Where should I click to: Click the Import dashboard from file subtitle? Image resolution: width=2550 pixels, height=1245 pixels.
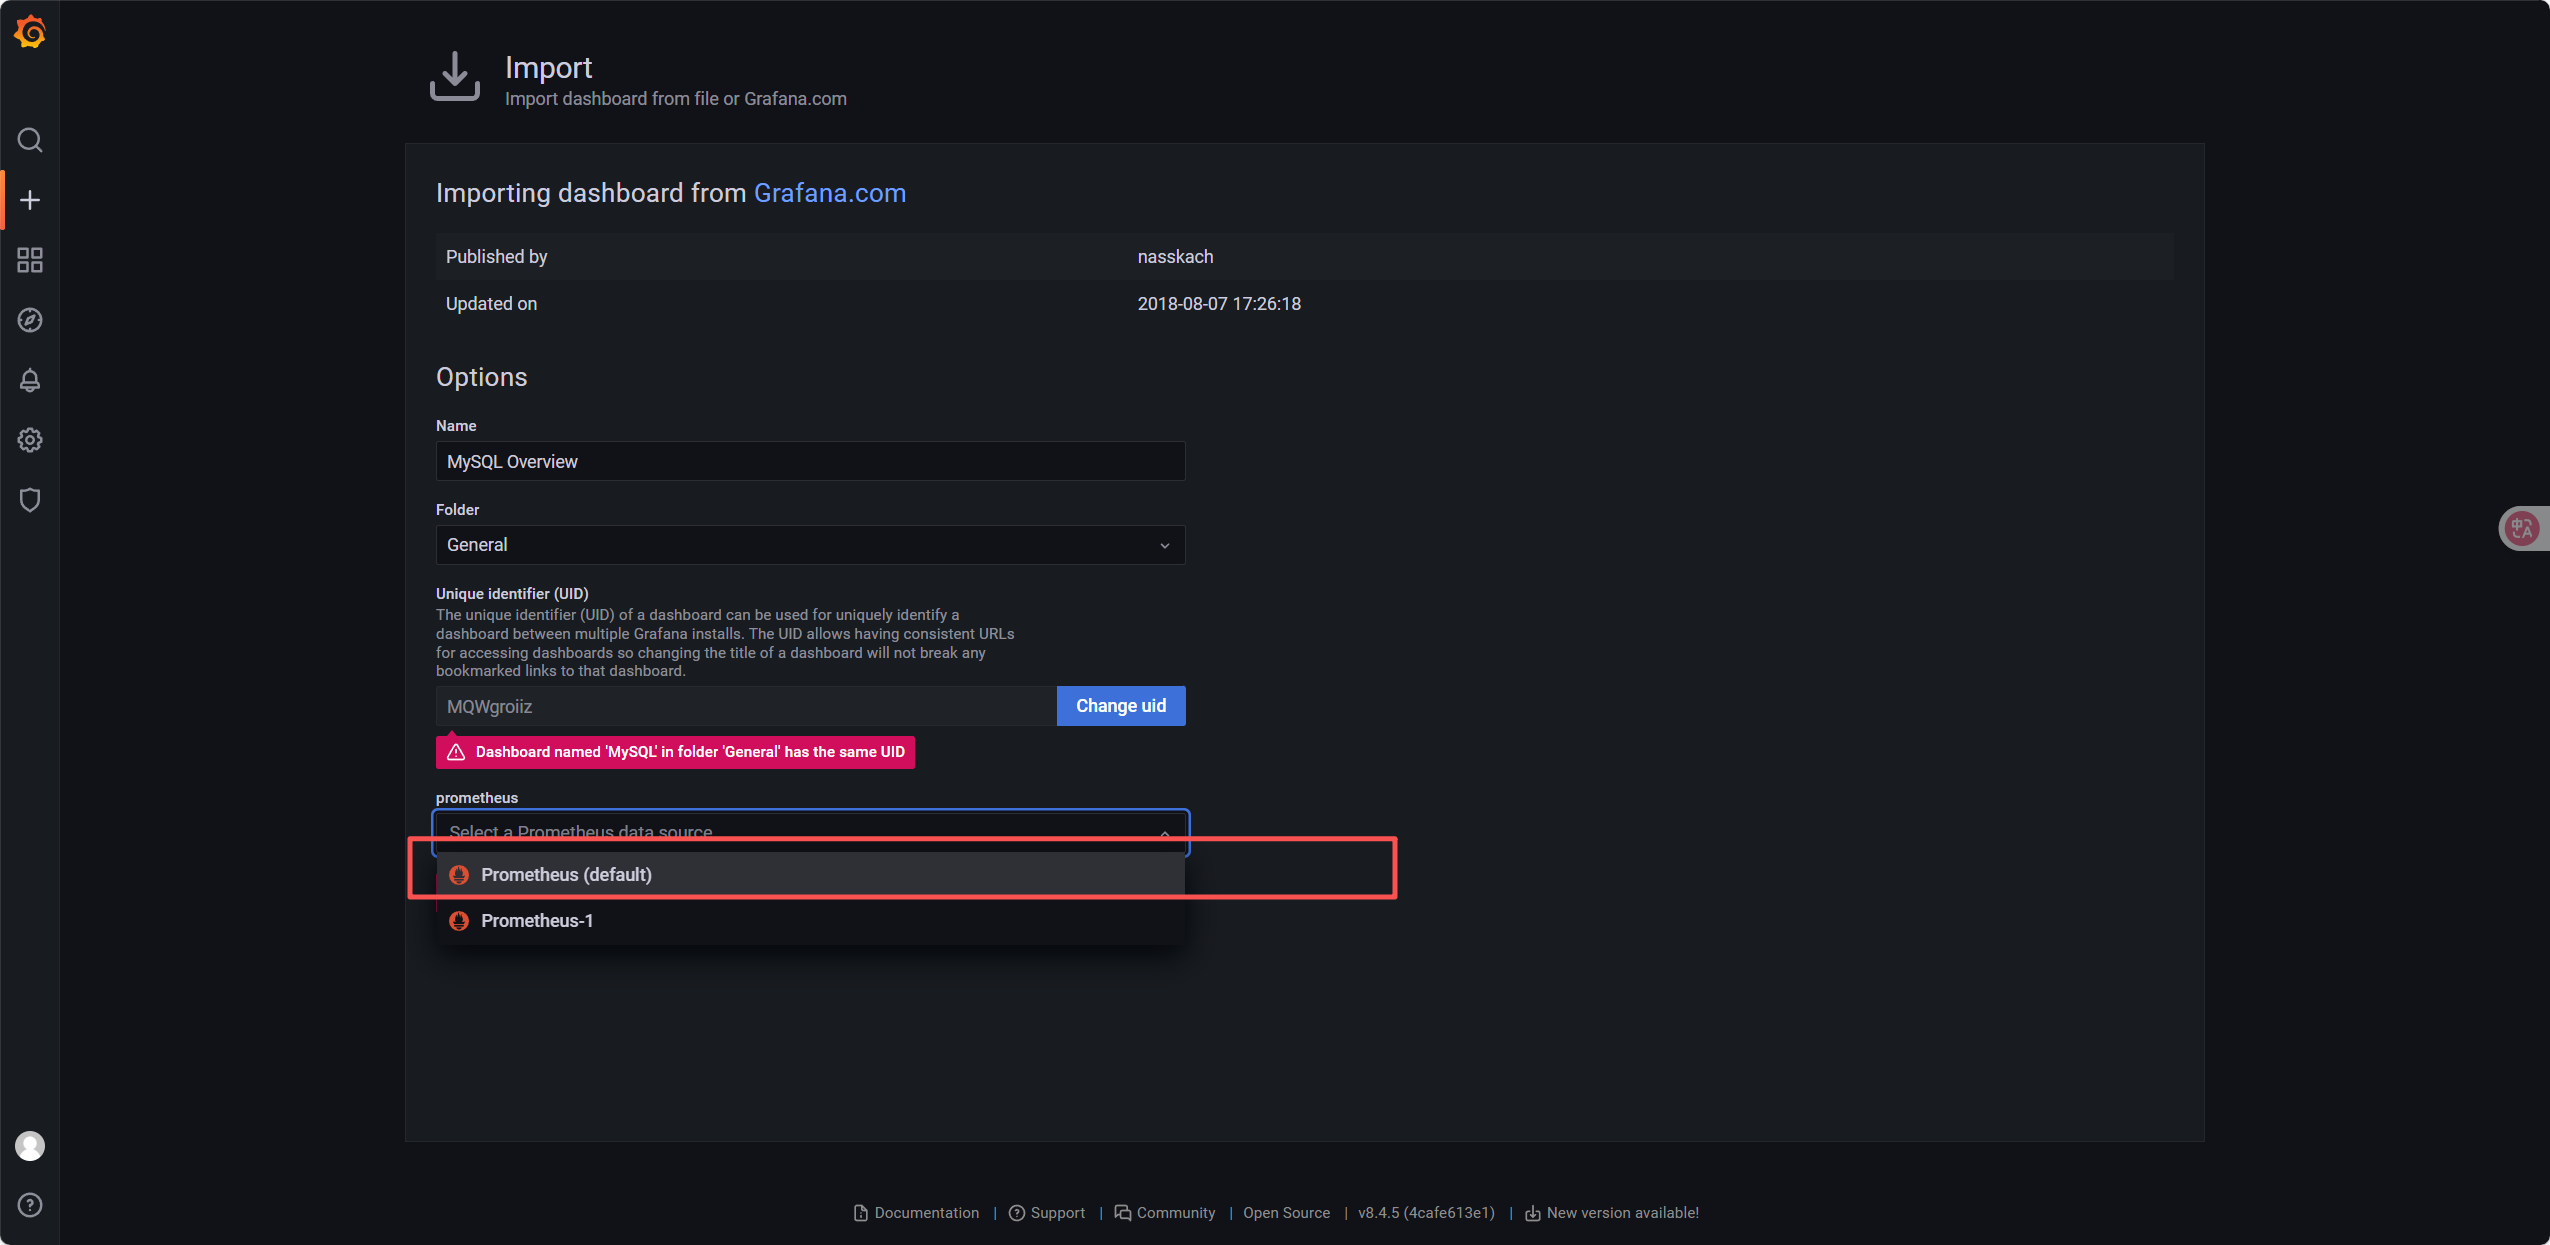(676, 99)
